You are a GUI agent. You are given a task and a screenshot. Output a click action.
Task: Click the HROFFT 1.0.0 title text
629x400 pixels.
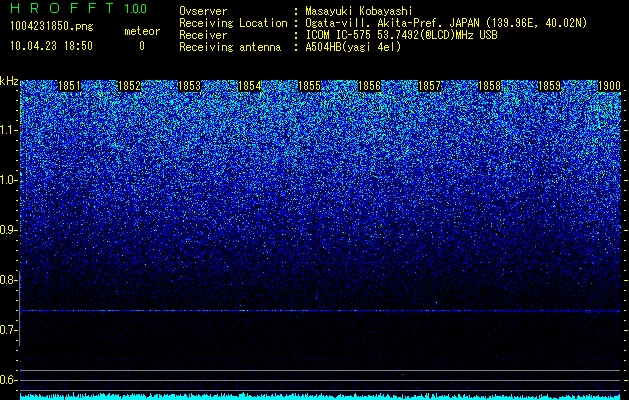click(79, 8)
